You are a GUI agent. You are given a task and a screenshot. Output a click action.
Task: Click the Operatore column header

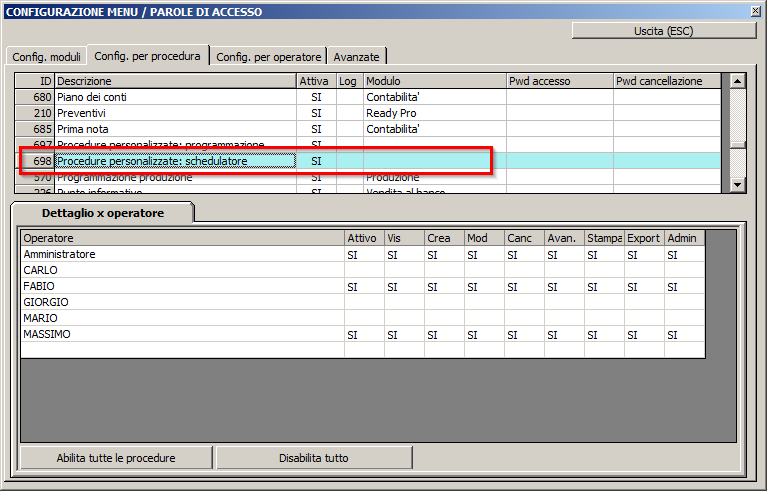[x=182, y=238]
